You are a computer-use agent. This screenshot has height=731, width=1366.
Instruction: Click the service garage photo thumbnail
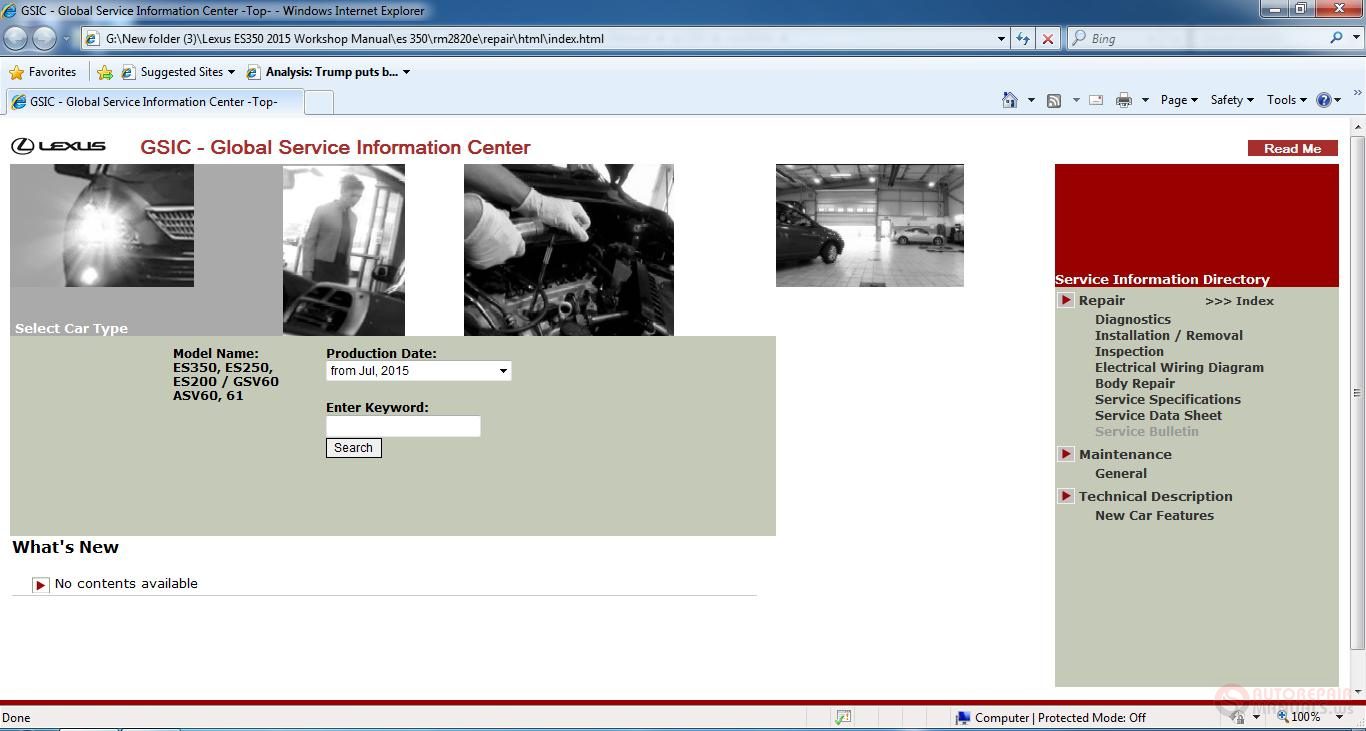pos(870,226)
